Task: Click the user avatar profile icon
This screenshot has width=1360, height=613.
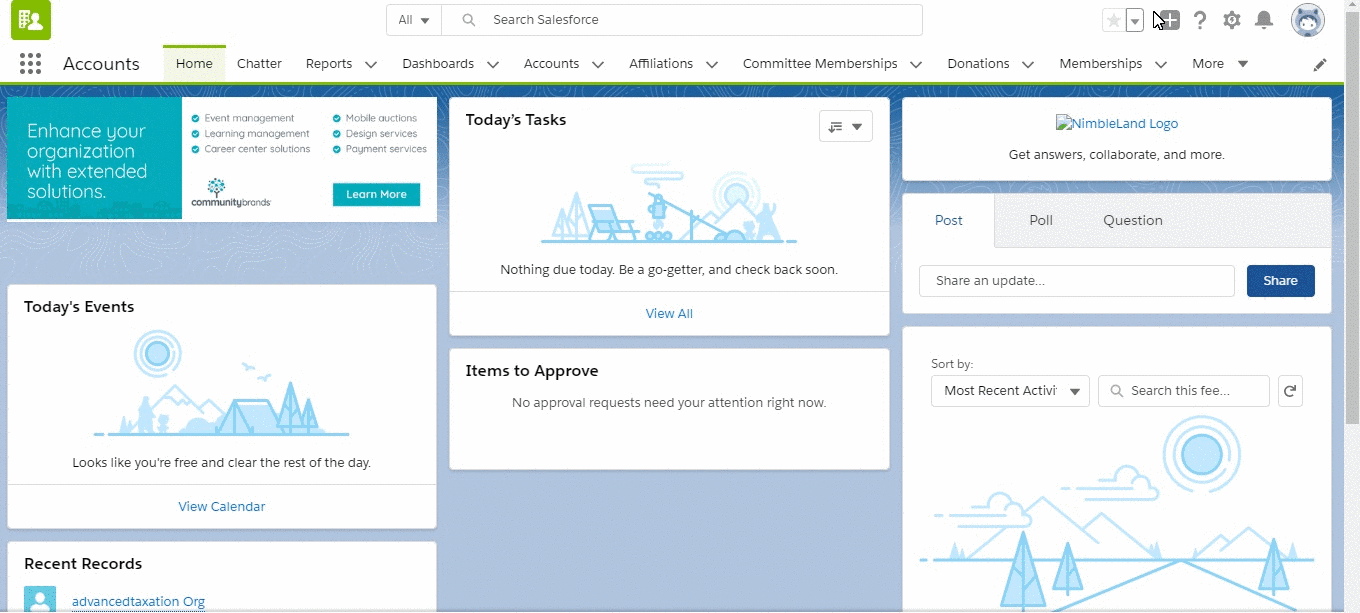Action: (x=1307, y=20)
